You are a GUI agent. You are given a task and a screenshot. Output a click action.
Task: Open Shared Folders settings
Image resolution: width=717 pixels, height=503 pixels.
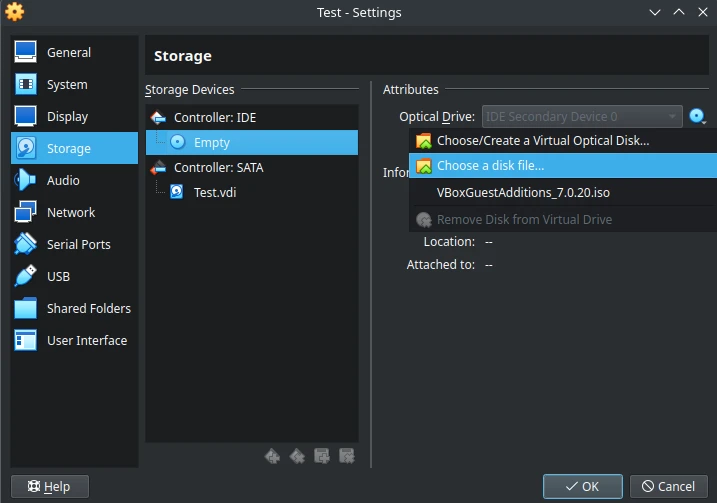(x=74, y=308)
